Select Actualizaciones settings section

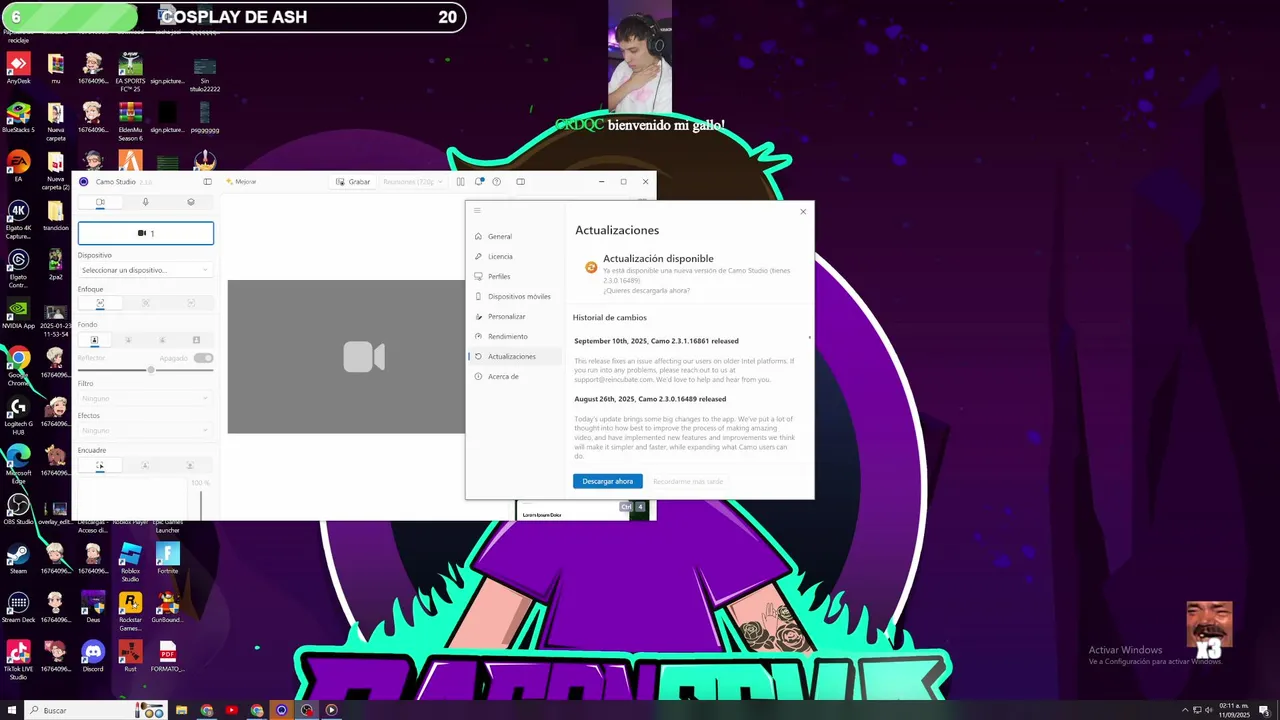(514, 357)
